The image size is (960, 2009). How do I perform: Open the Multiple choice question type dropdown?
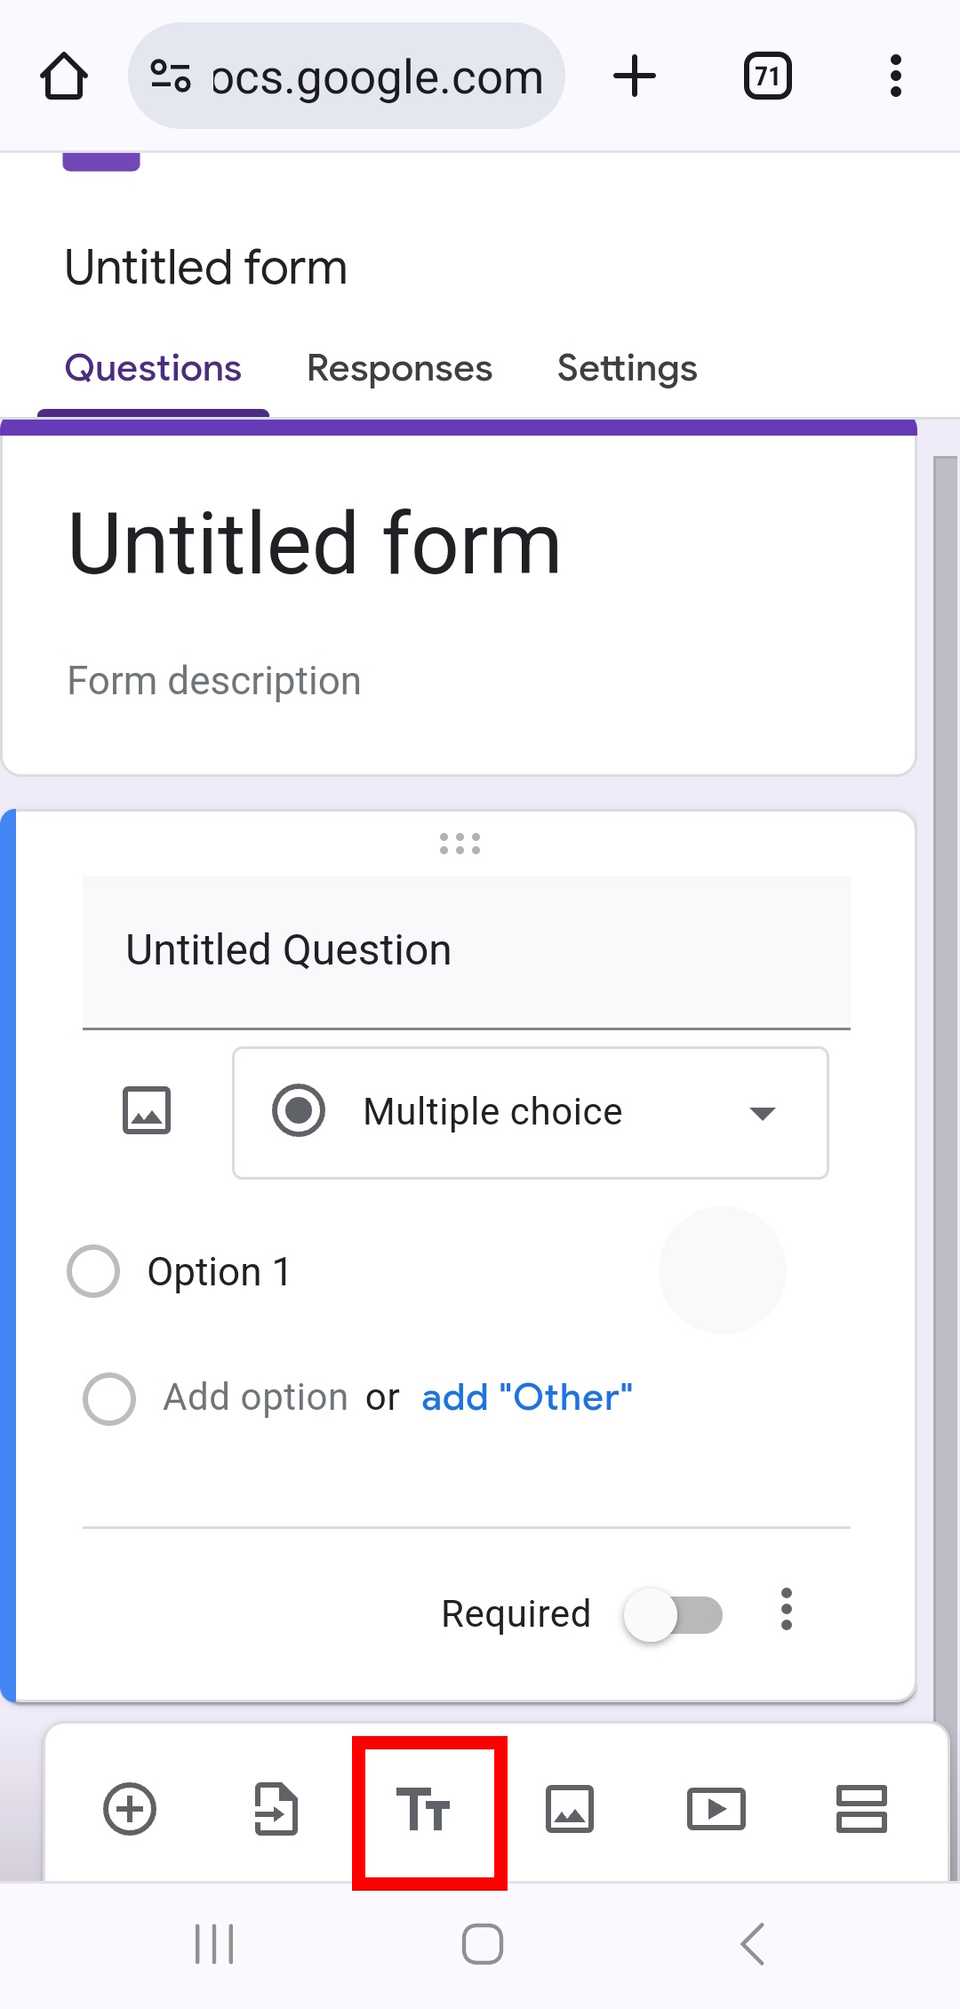point(530,1112)
